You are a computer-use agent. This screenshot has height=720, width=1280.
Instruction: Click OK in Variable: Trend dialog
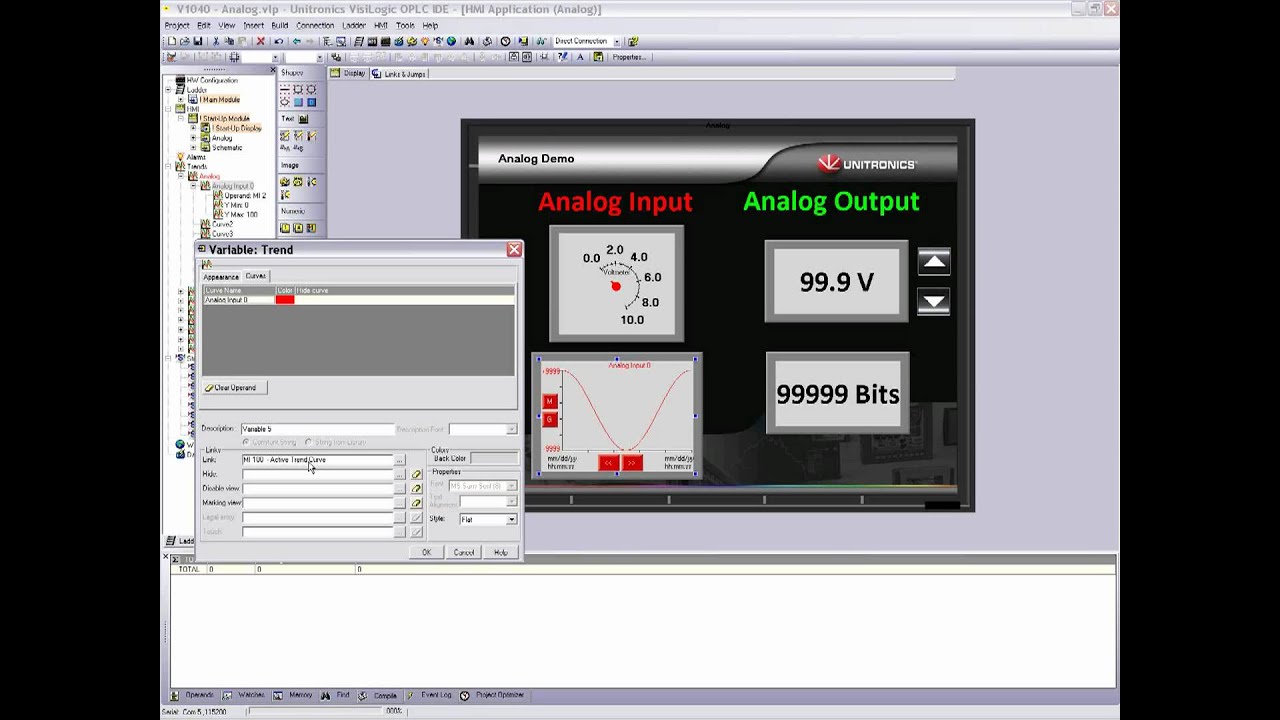coord(427,552)
